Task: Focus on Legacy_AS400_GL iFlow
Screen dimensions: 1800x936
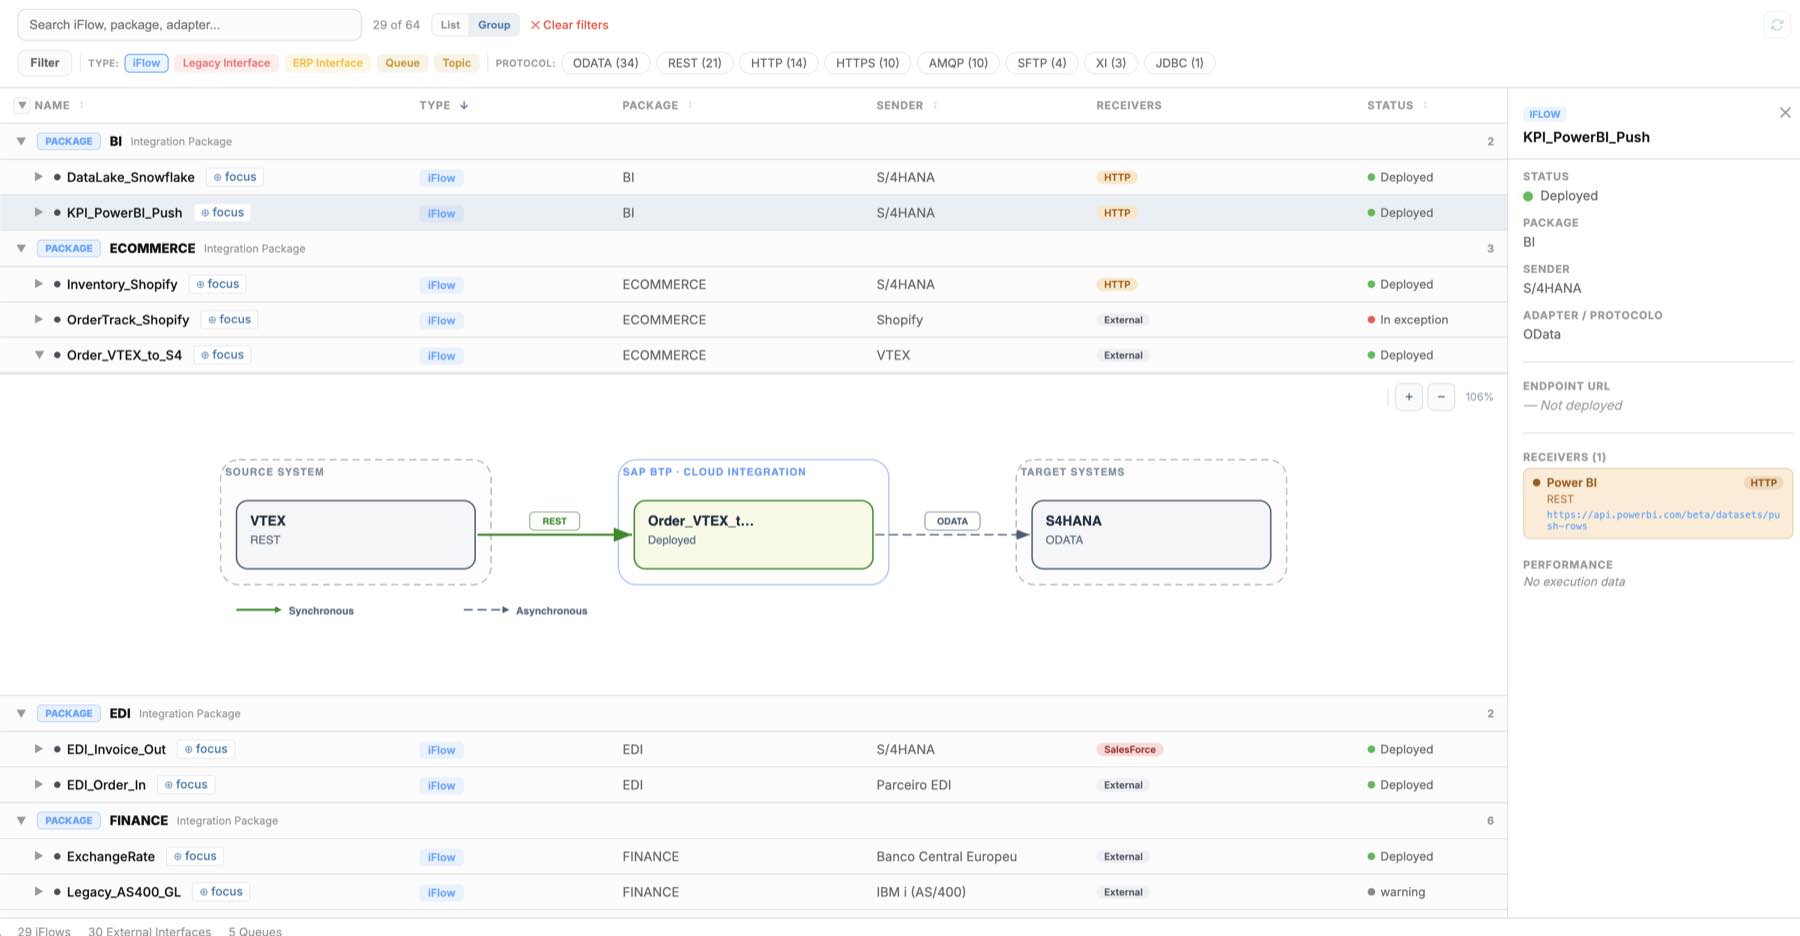Action: tap(221, 891)
